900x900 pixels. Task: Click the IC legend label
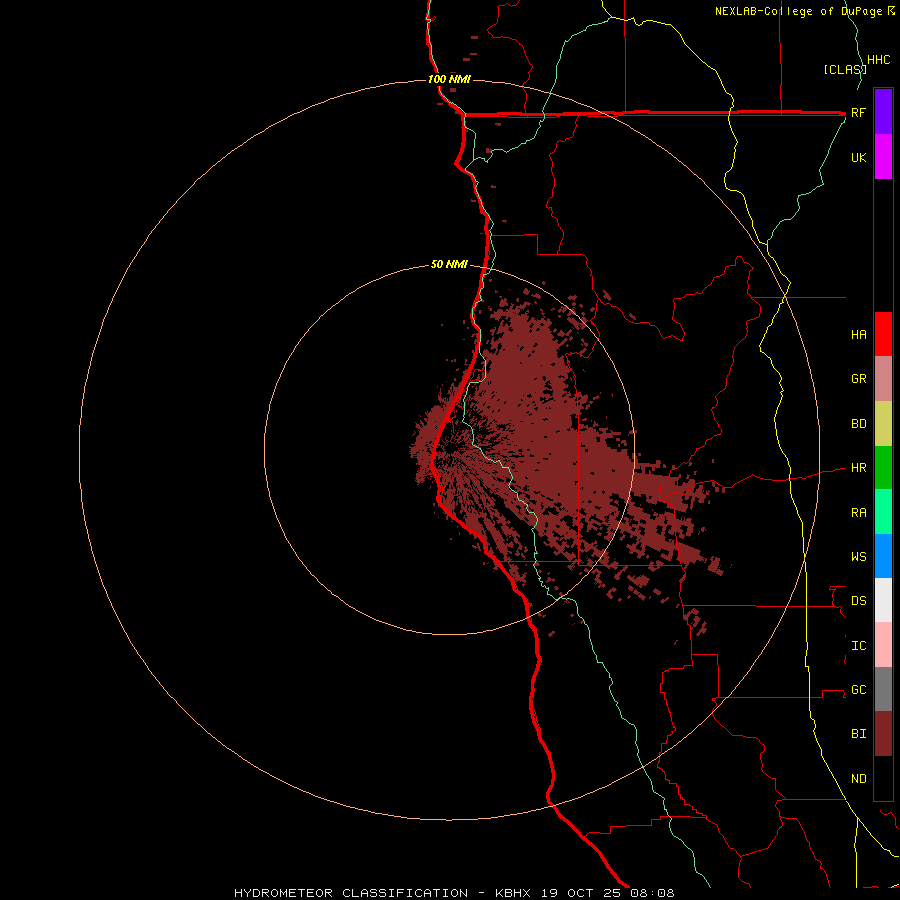pyautogui.click(x=859, y=646)
